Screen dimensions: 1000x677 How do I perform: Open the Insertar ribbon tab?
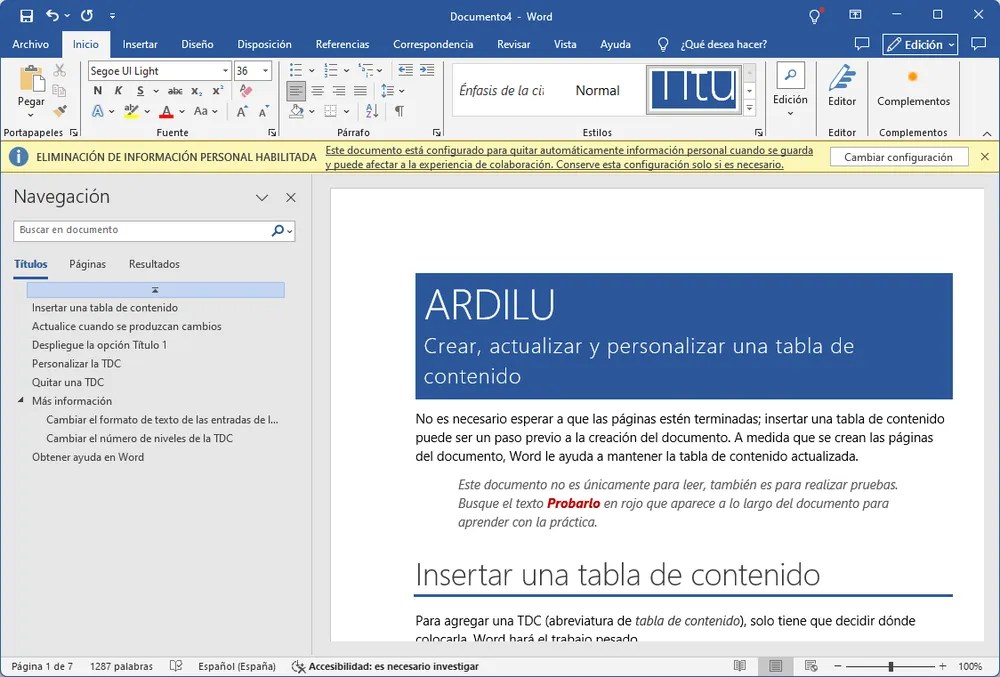pyautogui.click(x=140, y=44)
